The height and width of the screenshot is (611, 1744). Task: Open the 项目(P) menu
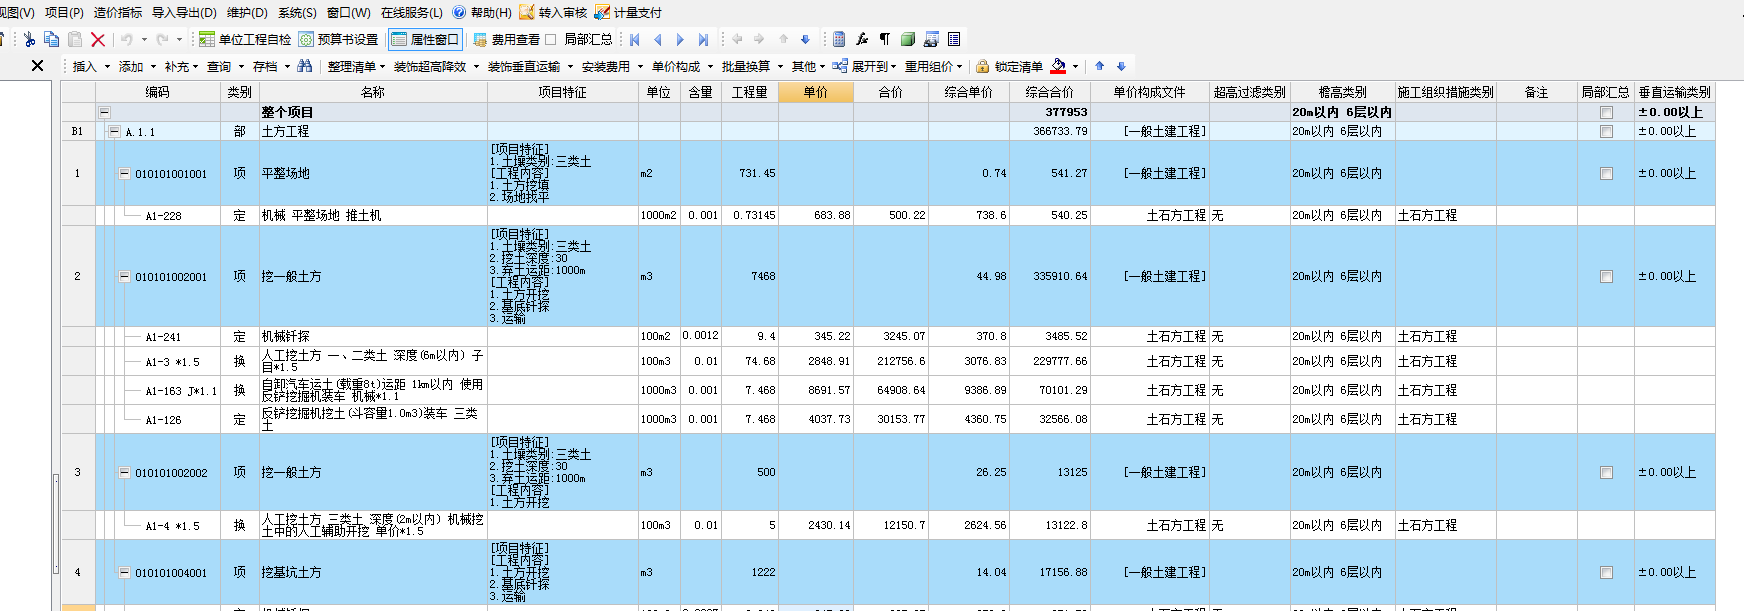click(64, 12)
